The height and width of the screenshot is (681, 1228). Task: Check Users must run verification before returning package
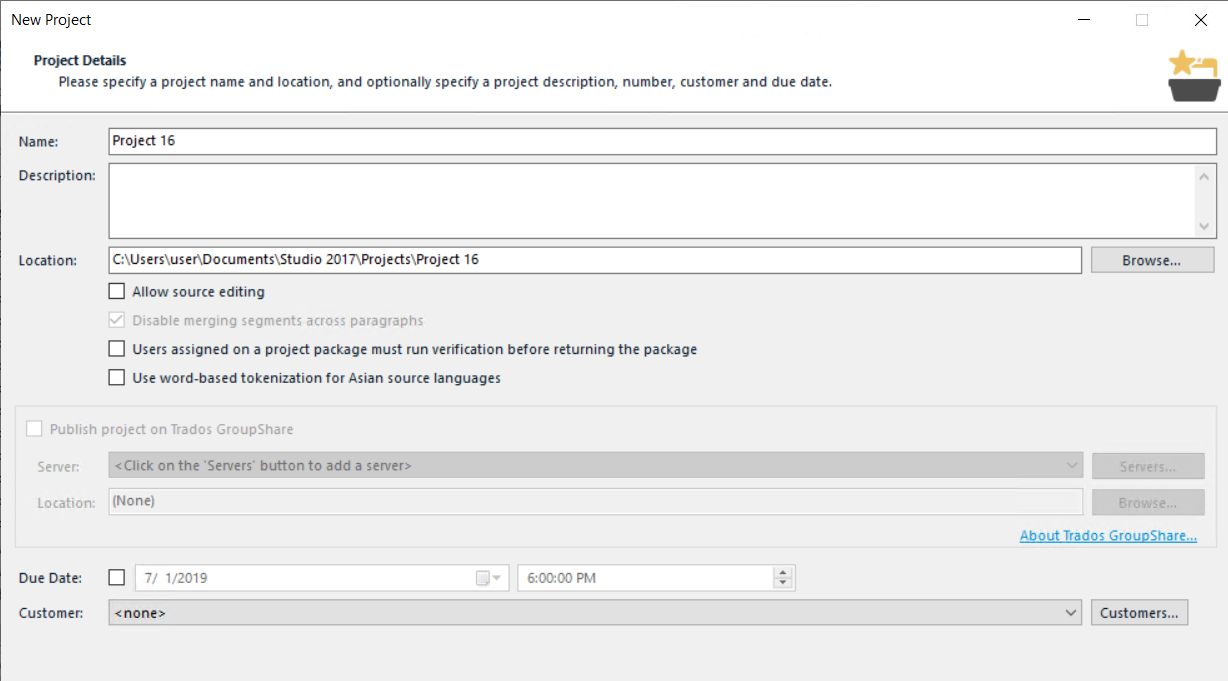click(x=117, y=350)
